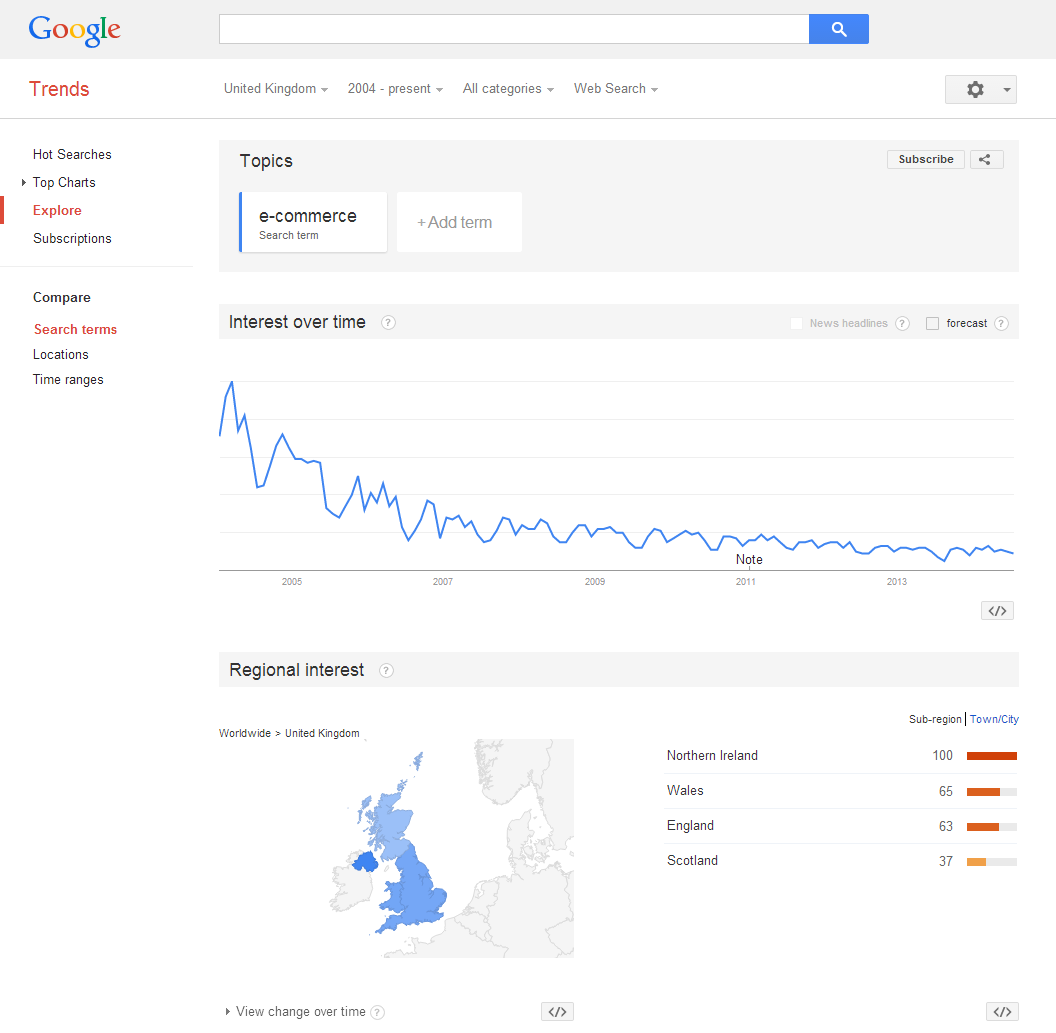Open the United Kingdom region dropdown

click(x=275, y=89)
